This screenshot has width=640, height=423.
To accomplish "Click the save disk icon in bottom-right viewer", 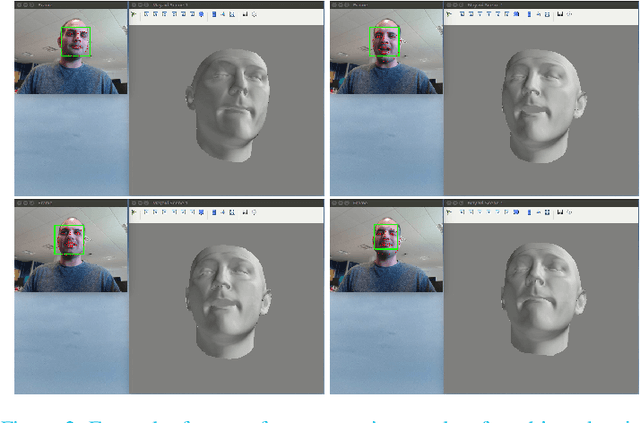I will (x=559, y=212).
